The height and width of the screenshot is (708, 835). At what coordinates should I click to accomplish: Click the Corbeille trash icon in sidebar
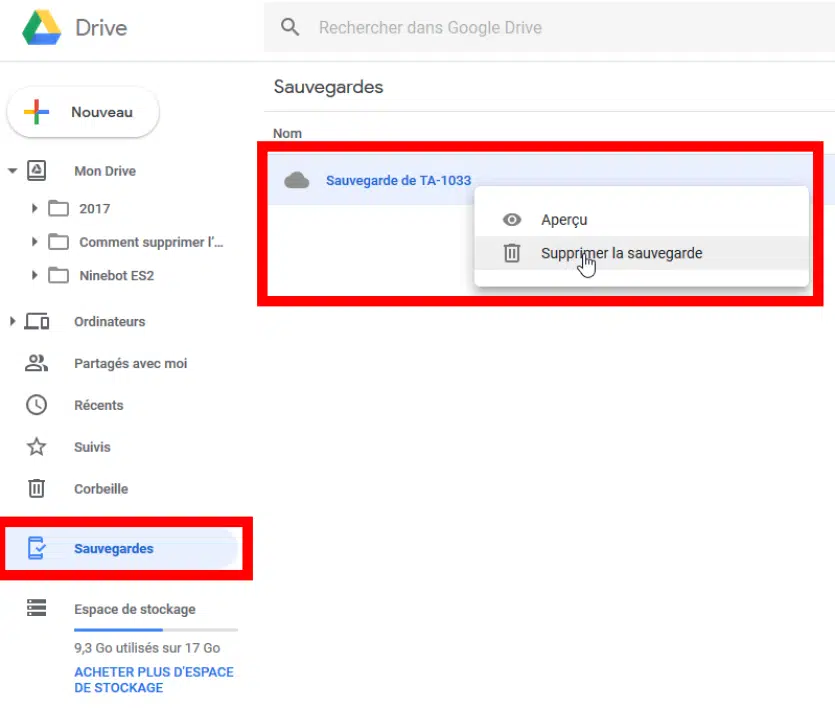(x=36, y=488)
